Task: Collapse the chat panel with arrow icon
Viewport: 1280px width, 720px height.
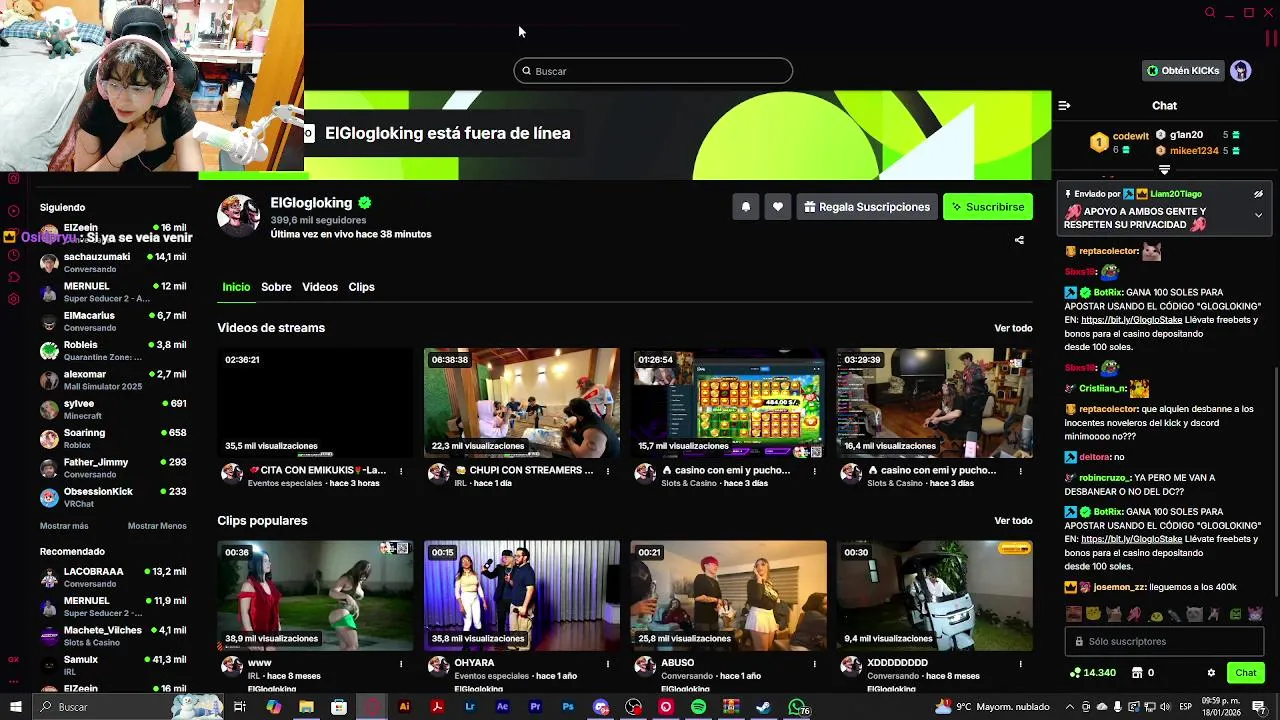Action: (1064, 105)
